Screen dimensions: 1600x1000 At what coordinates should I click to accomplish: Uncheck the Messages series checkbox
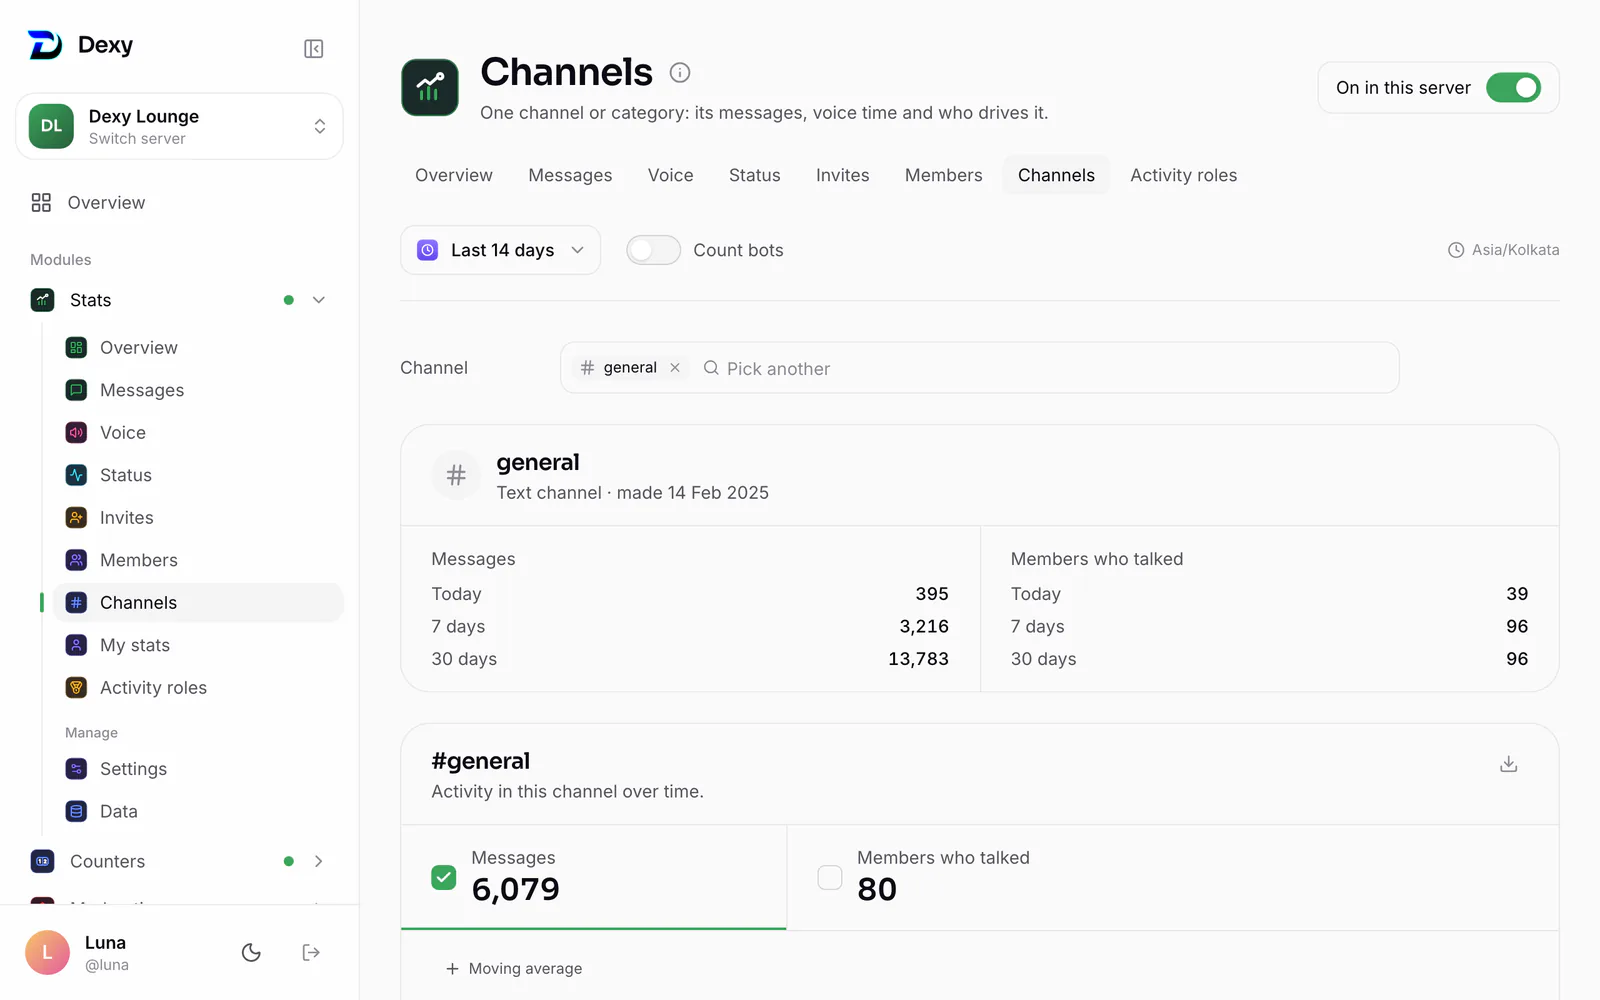443,877
